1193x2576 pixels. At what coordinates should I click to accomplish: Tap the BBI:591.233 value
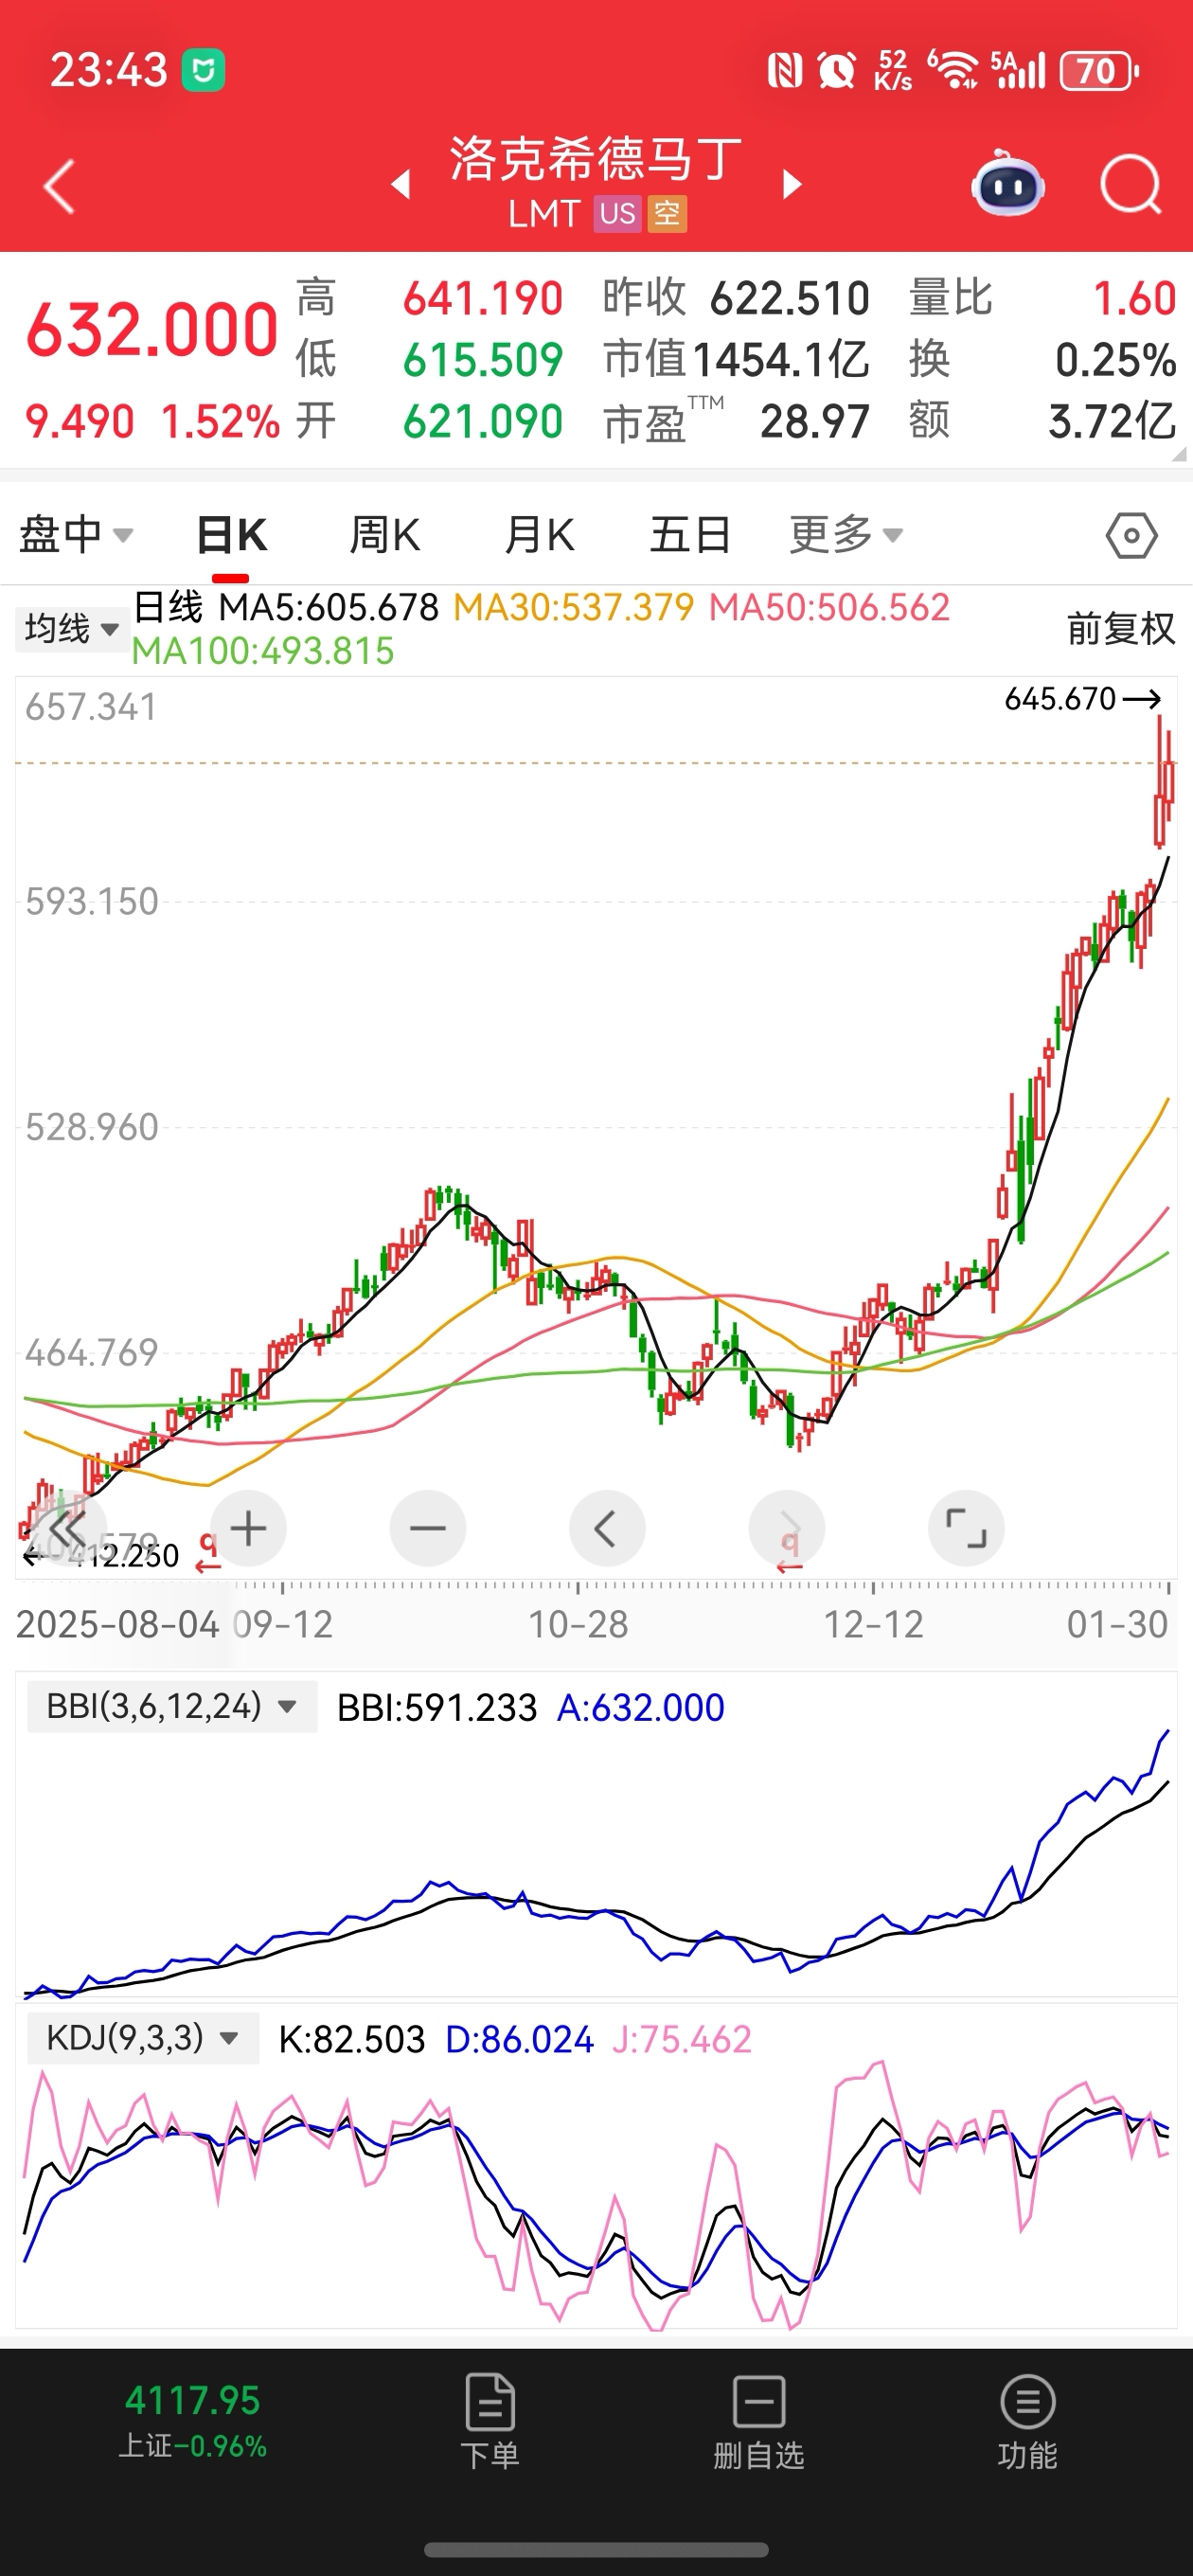click(437, 1707)
